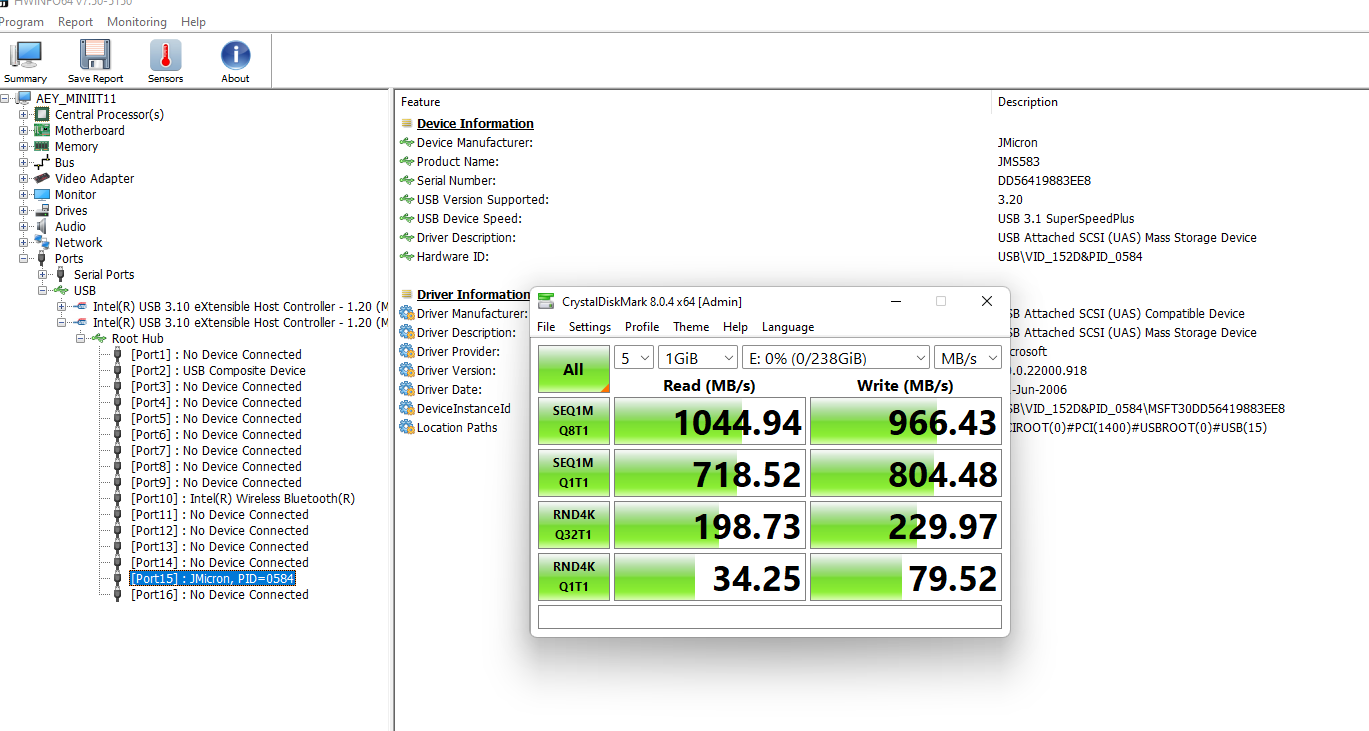Run the SEQ1M Q8T1 test
The image size is (1369, 731).
pos(574,421)
